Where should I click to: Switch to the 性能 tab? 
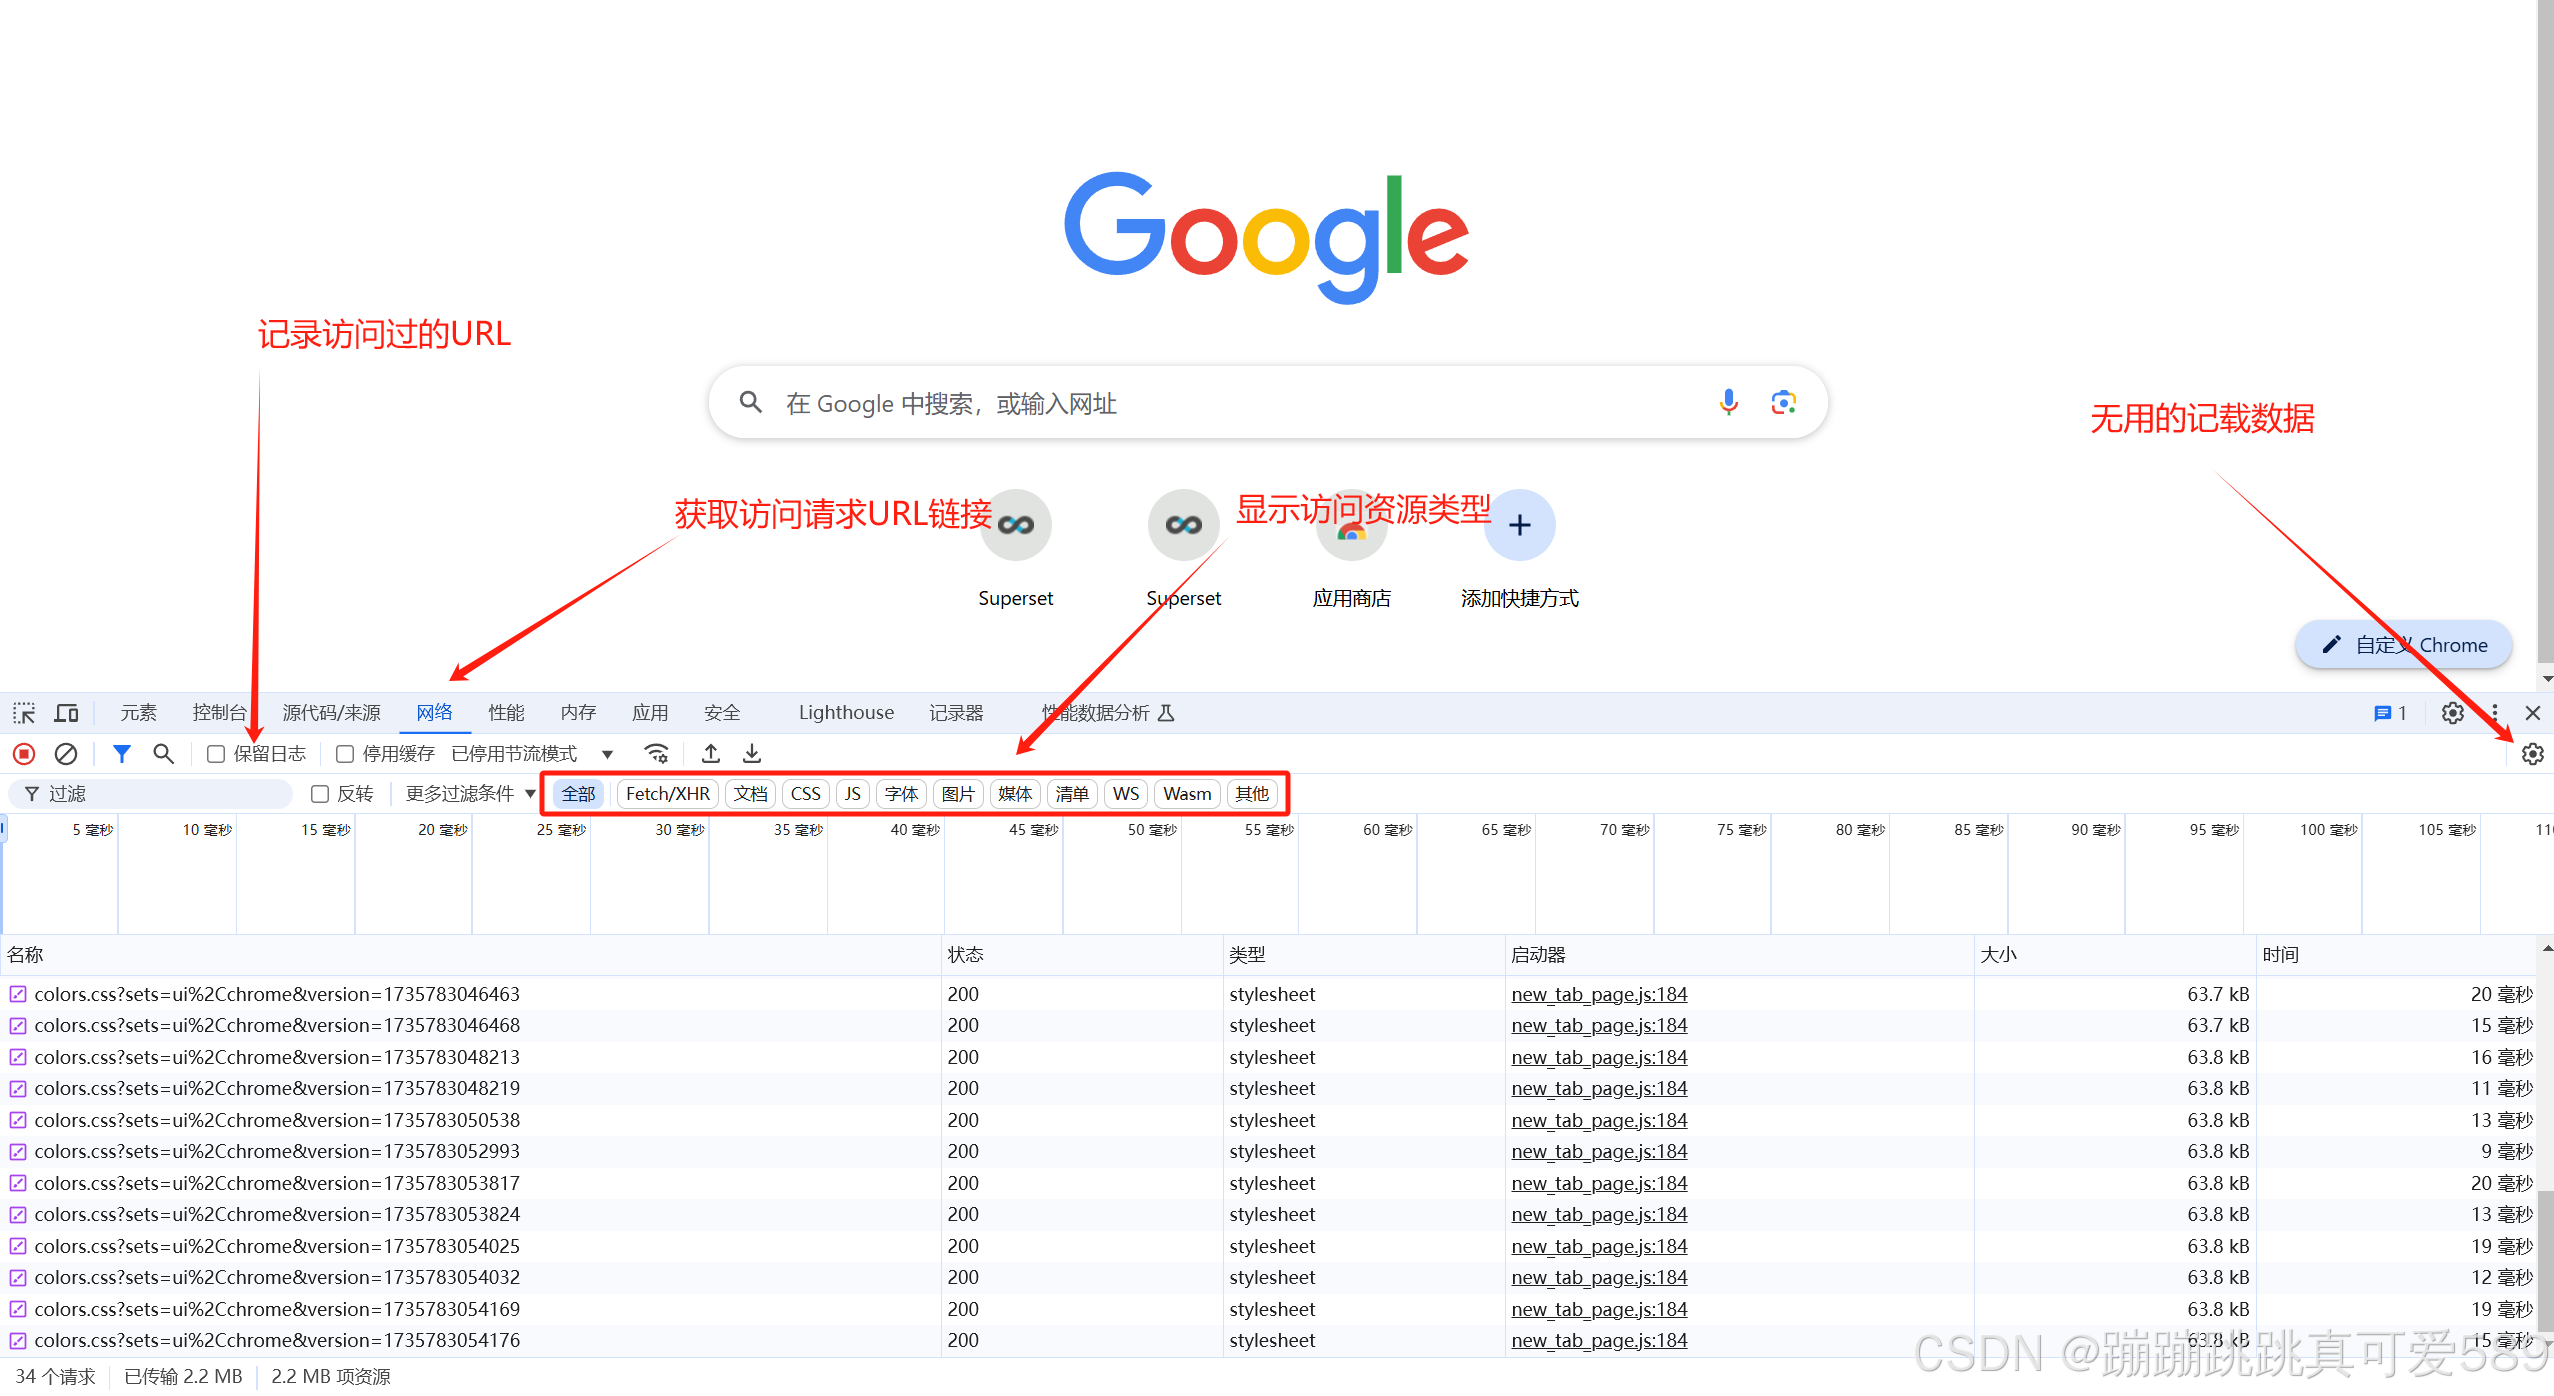tap(506, 713)
